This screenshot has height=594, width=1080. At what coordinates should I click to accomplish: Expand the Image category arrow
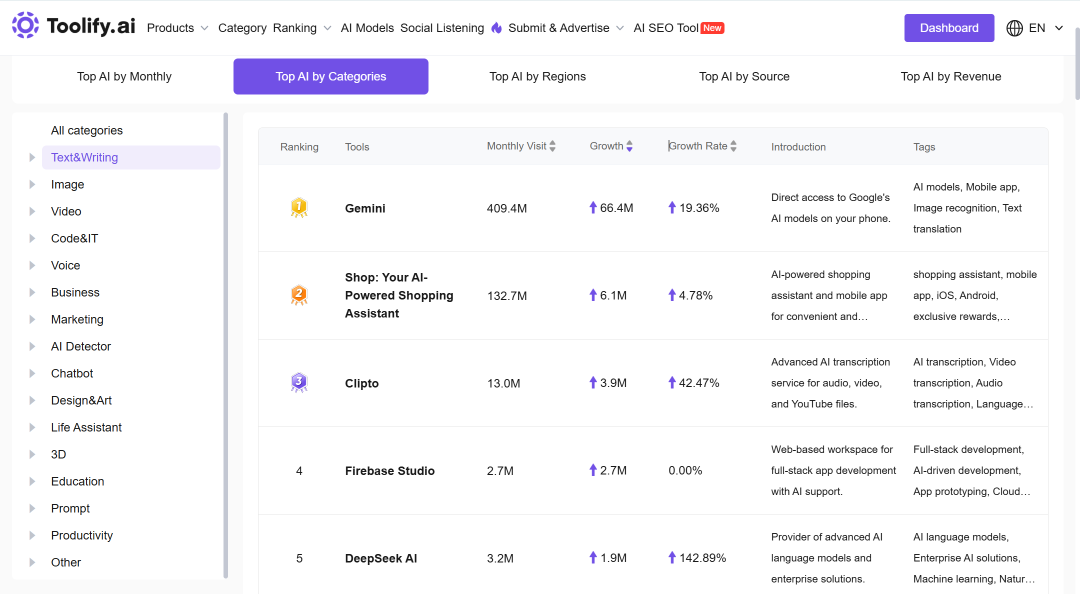coord(32,184)
